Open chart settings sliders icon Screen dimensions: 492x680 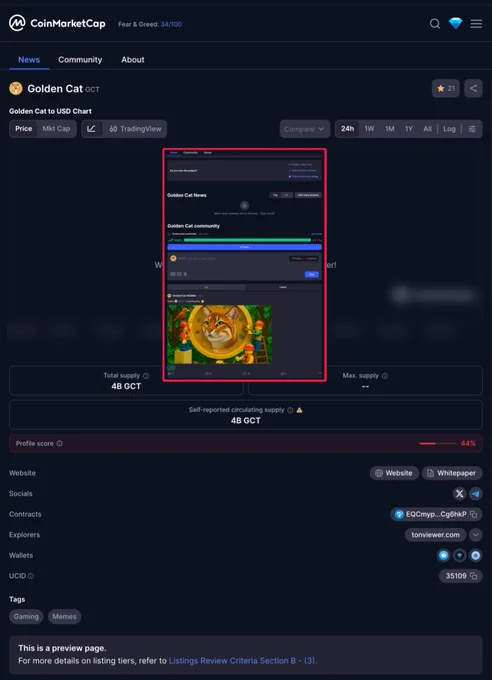(x=472, y=129)
